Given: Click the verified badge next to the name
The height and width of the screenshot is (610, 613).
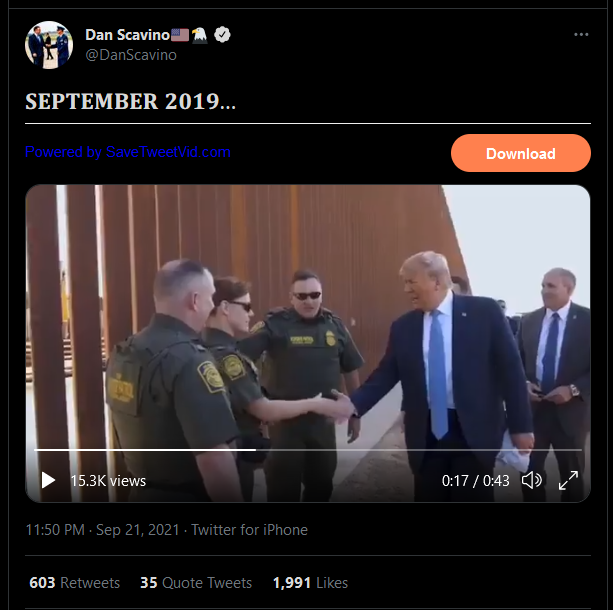Looking at the screenshot, I should coord(222,35).
